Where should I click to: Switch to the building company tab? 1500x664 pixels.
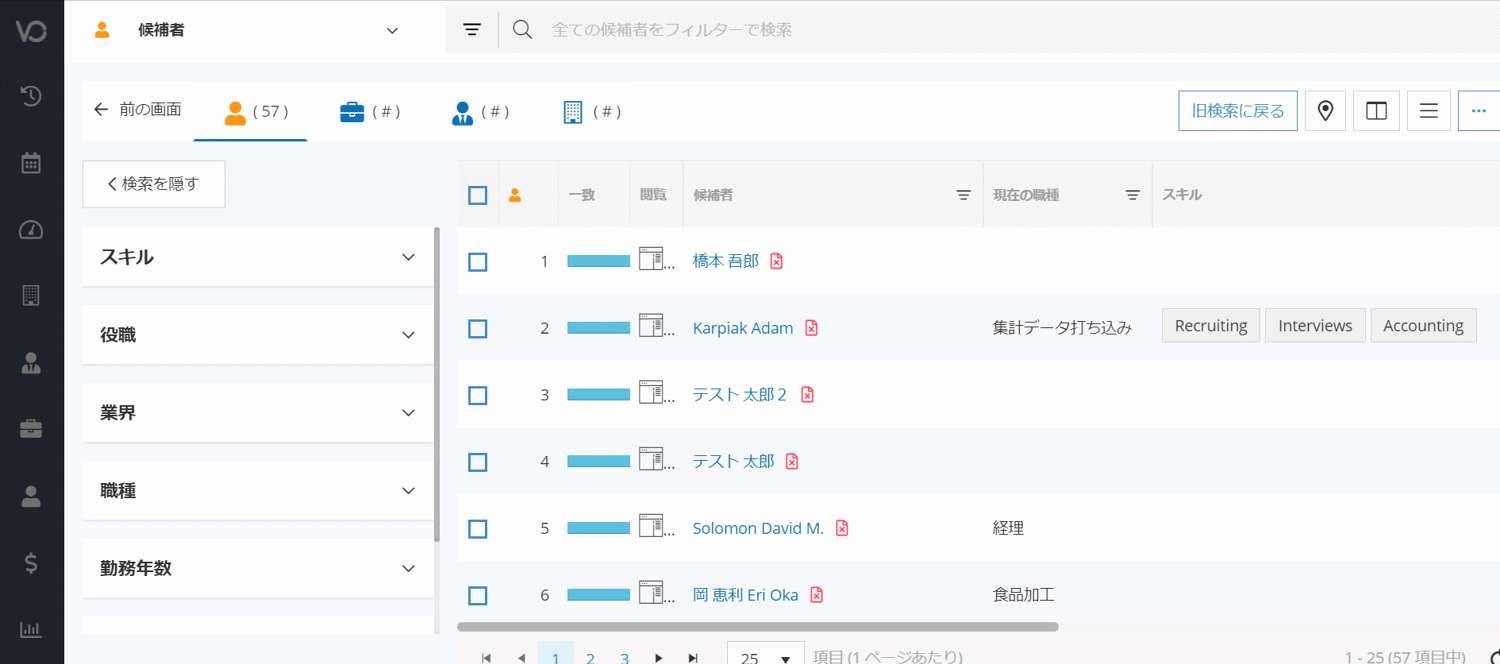coord(591,112)
